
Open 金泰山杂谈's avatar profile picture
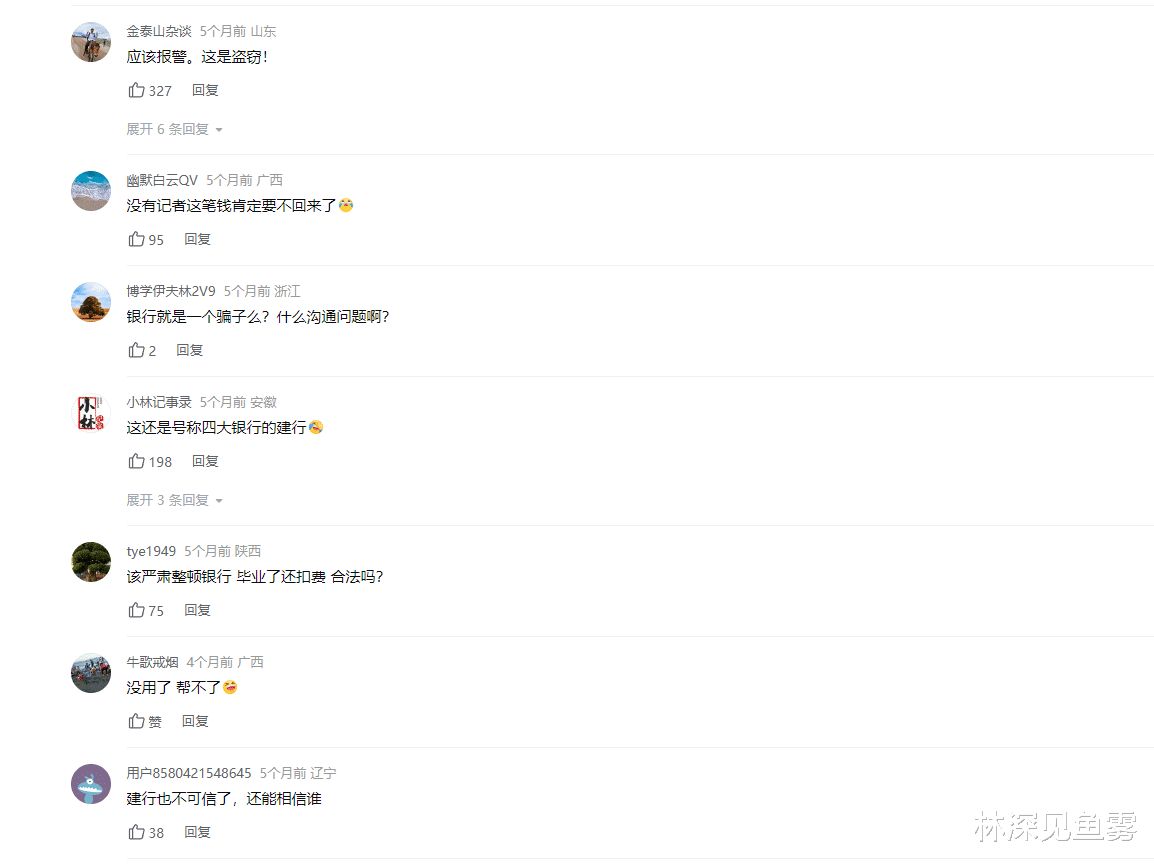coord(91,42)
